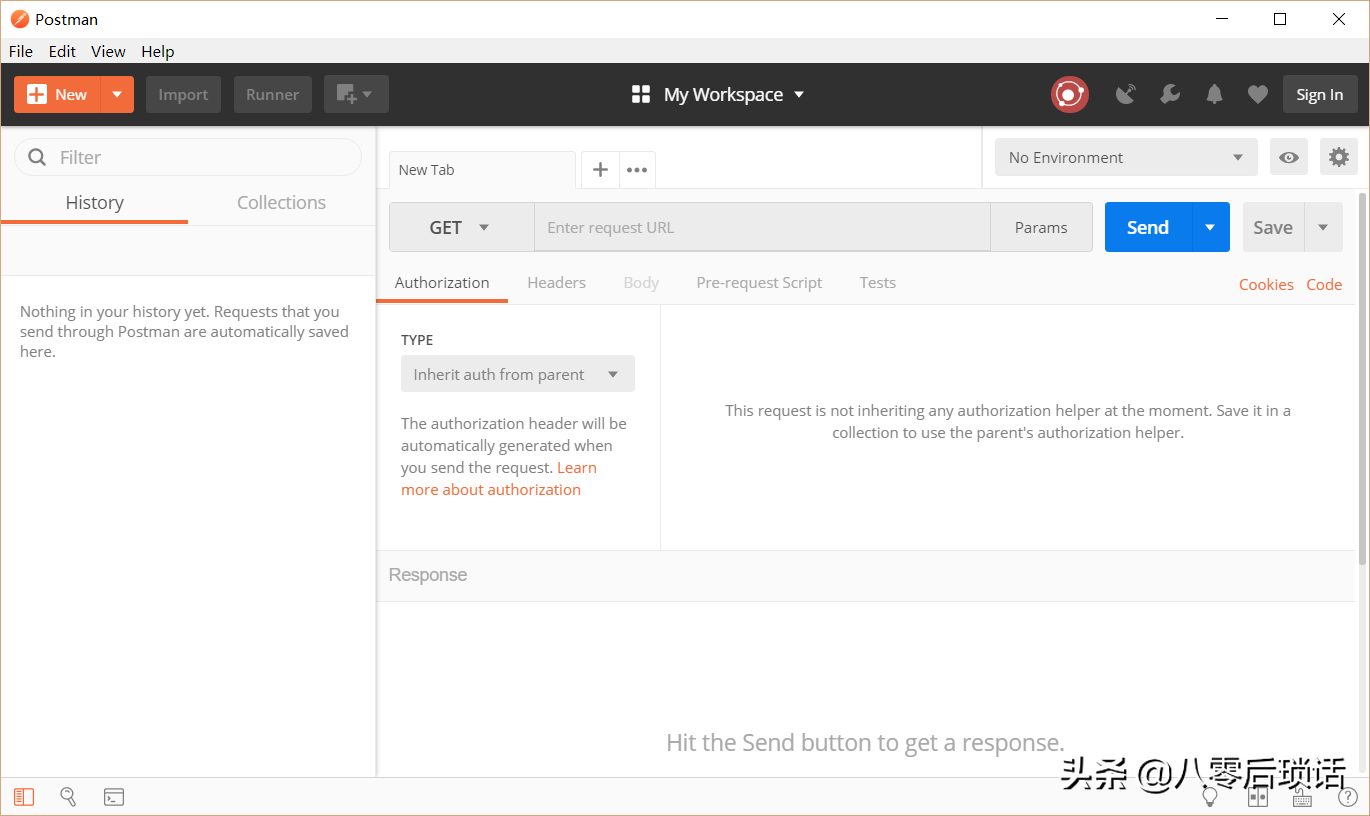
Task: Click the sidebar toggle icon in status bar
Action: [x=24, y=797]
